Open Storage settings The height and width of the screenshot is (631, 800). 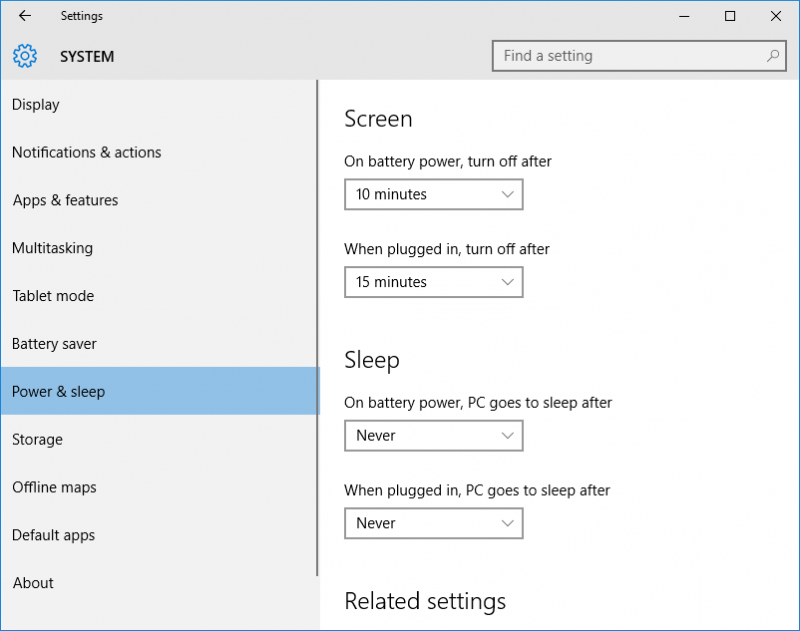(37, 439)
